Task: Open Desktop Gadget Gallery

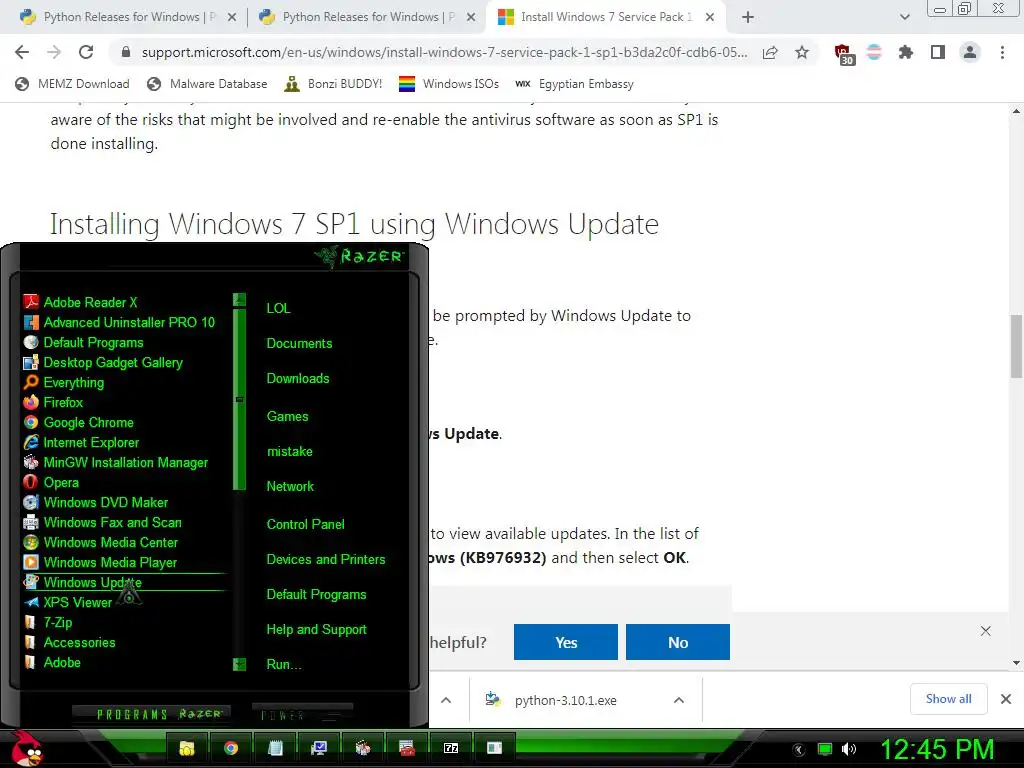Action: coord(103,362)
